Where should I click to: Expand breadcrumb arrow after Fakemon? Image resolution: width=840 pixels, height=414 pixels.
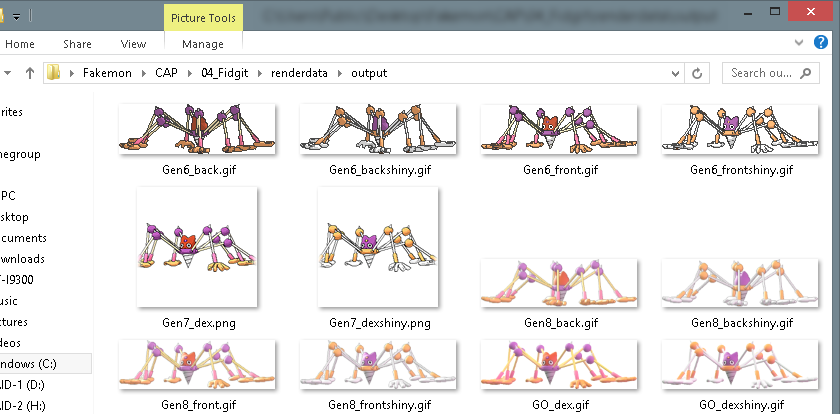[x=144, y=73]
